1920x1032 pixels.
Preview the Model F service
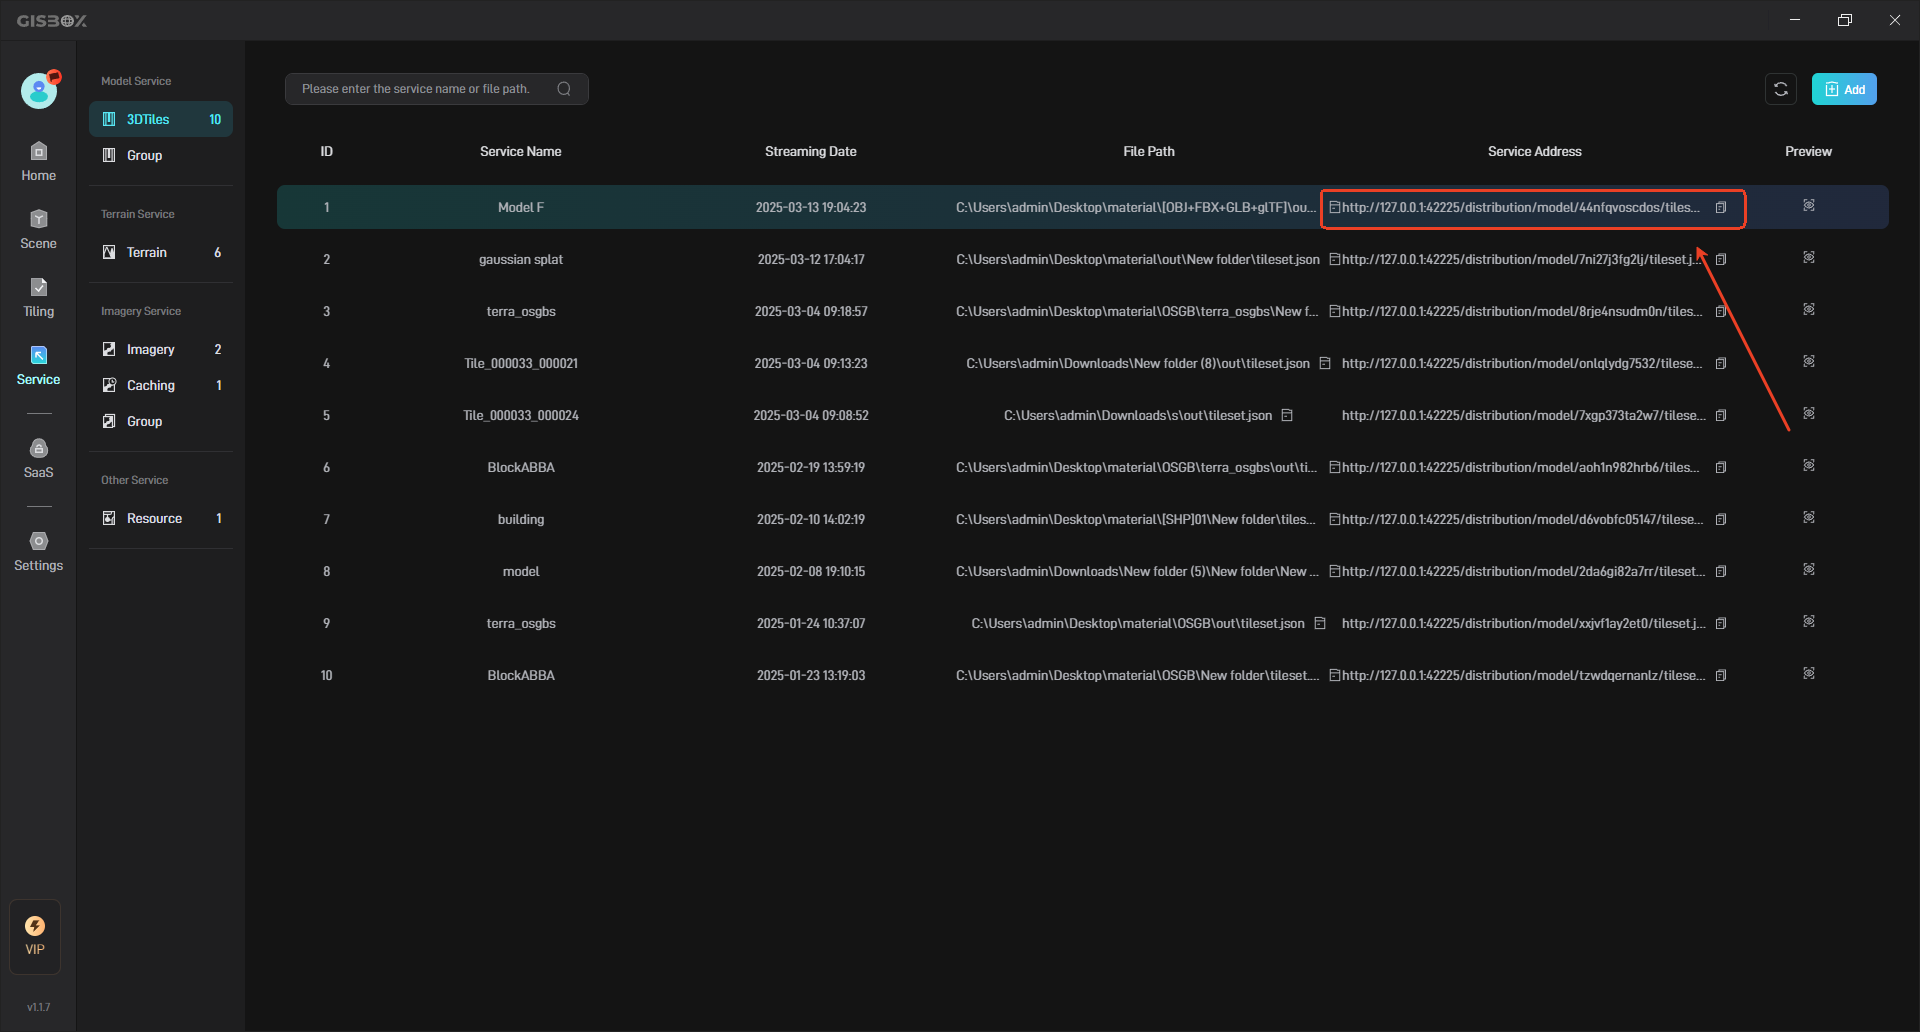[1809, 205]
